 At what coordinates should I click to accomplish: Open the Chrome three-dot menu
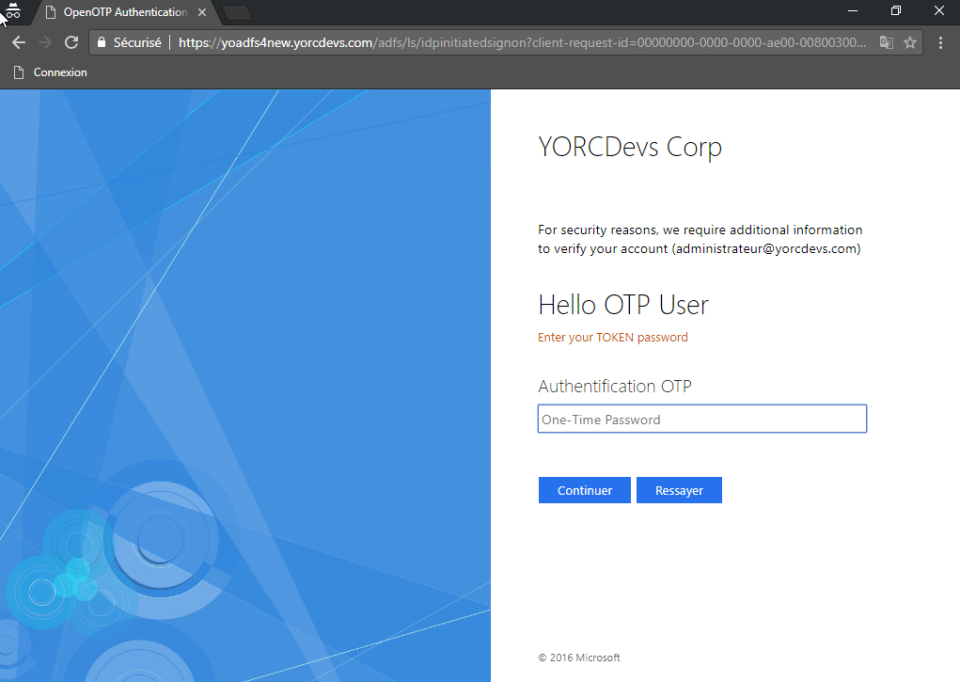[941, 42]
